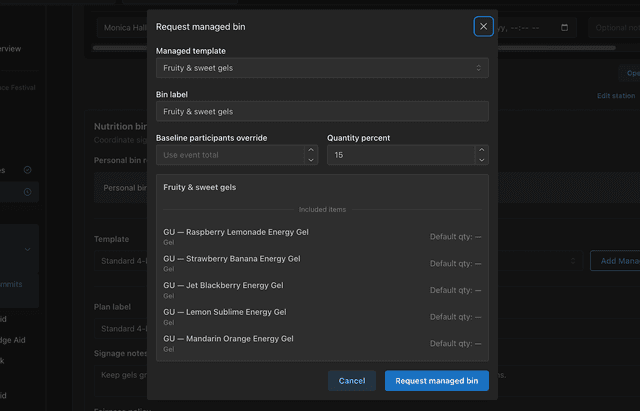The width and height of the screenshot is (640, 411).
Task: Select GU Strawberry Banana Energy Gel item
Action: [x=232, y=259]
